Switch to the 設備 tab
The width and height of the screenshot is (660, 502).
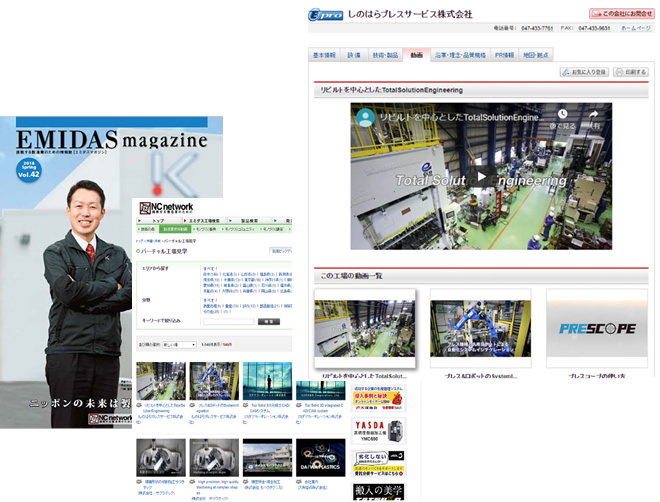[354, 55]
